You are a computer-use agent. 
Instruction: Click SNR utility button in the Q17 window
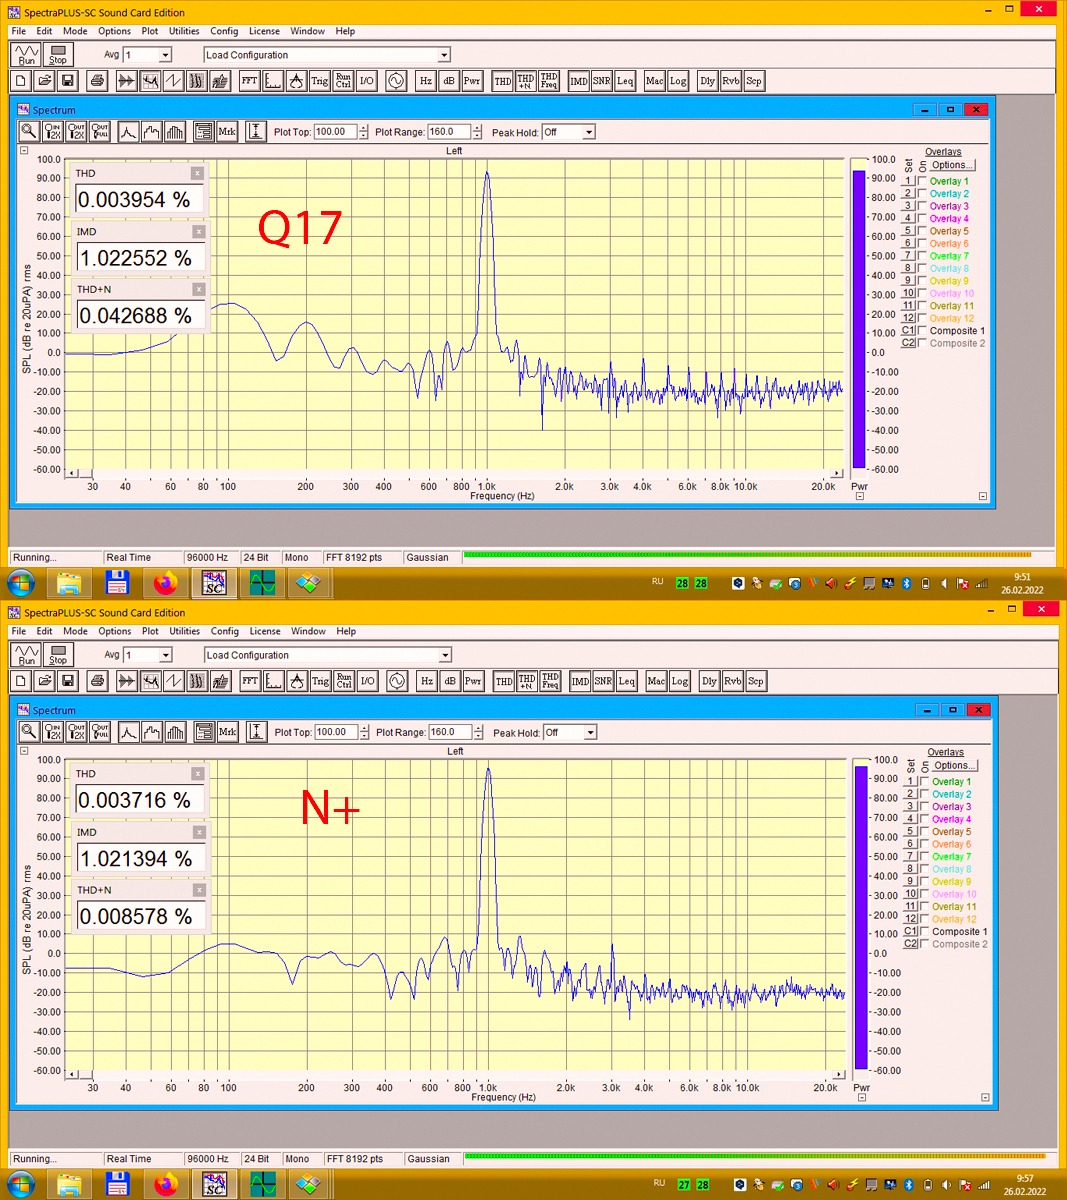click(x=602, y=81)
